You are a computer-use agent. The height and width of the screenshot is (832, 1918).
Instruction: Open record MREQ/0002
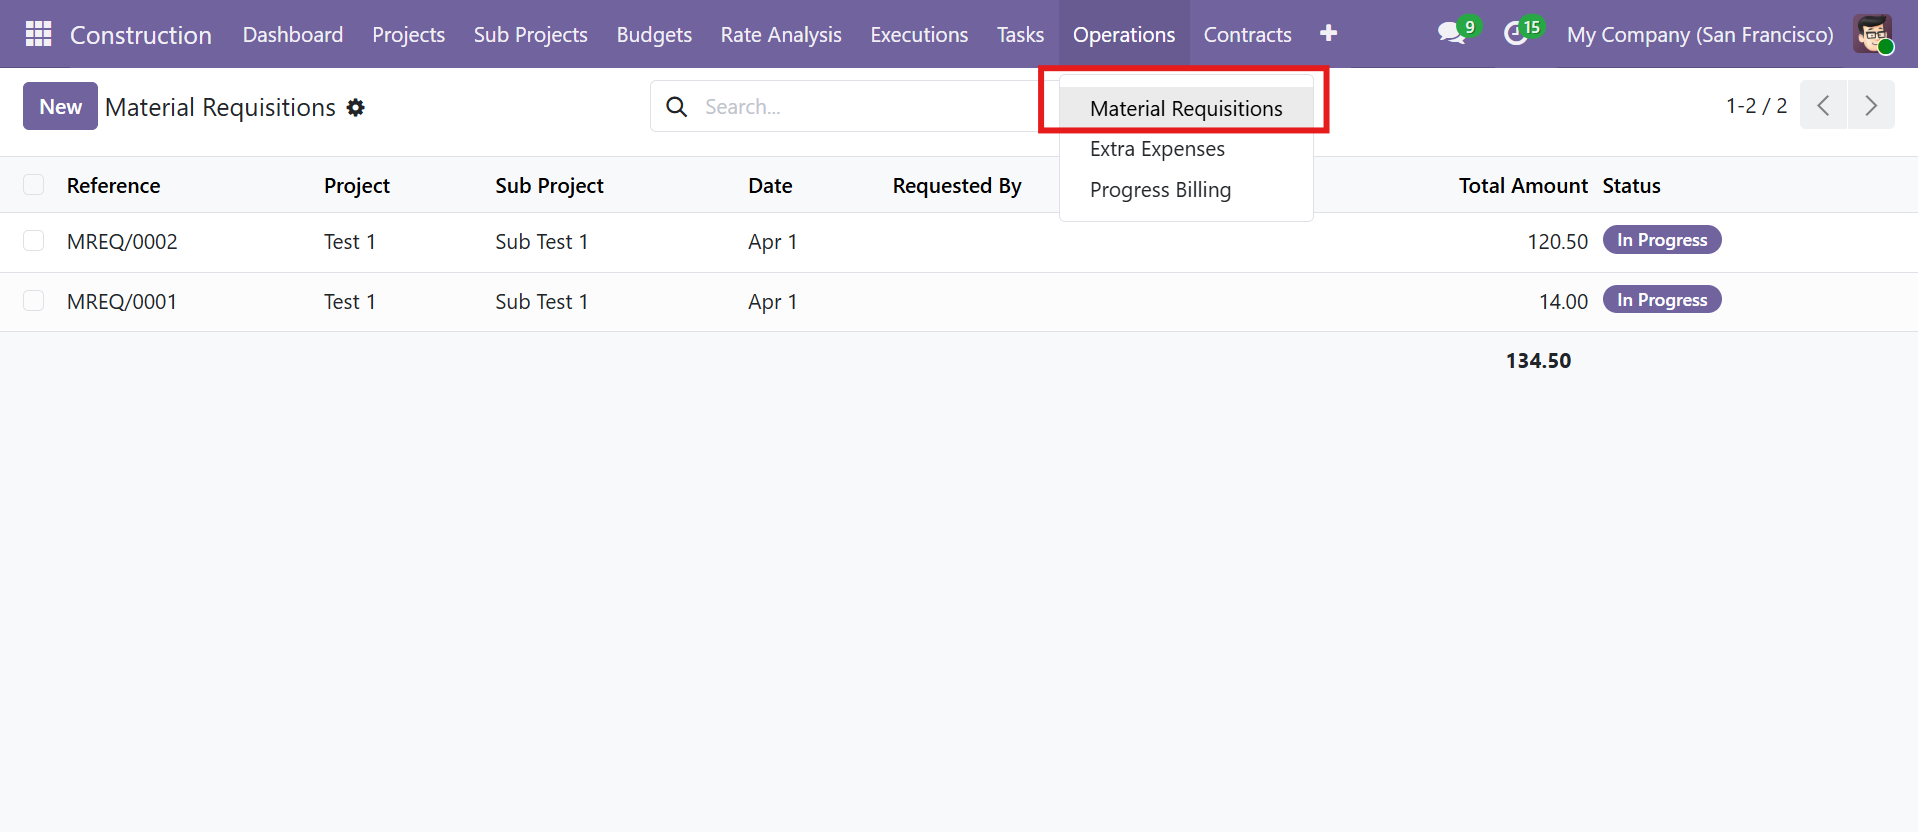pyautogui.click(x=122, y=242)
